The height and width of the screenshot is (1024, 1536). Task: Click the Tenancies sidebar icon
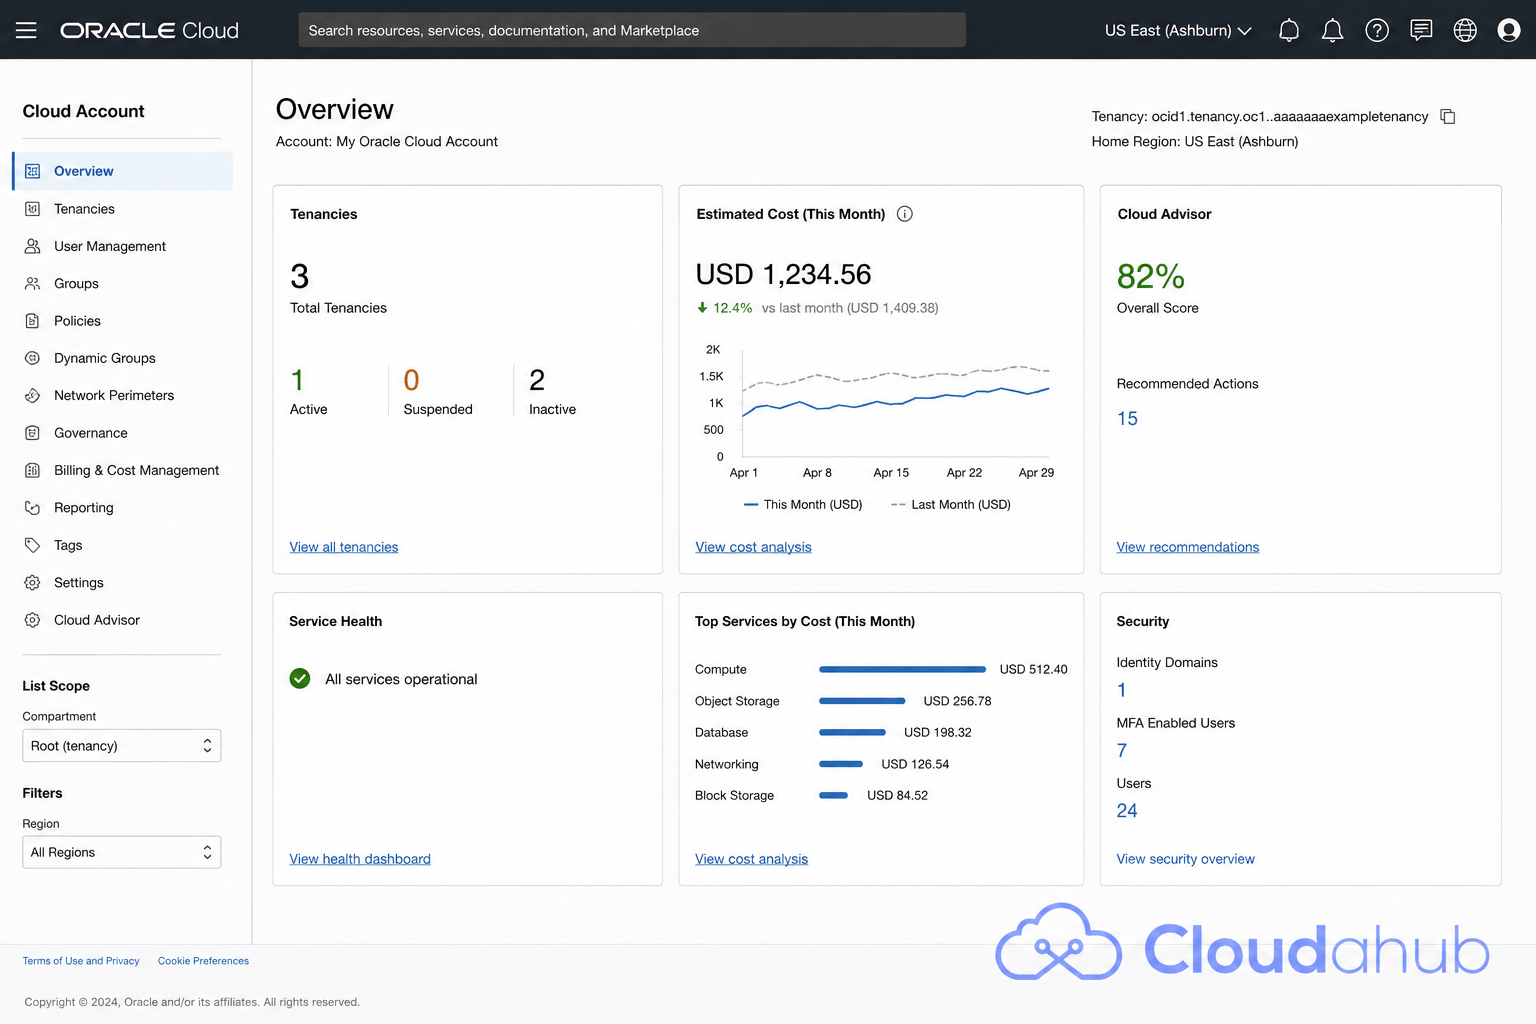(32, 209)
